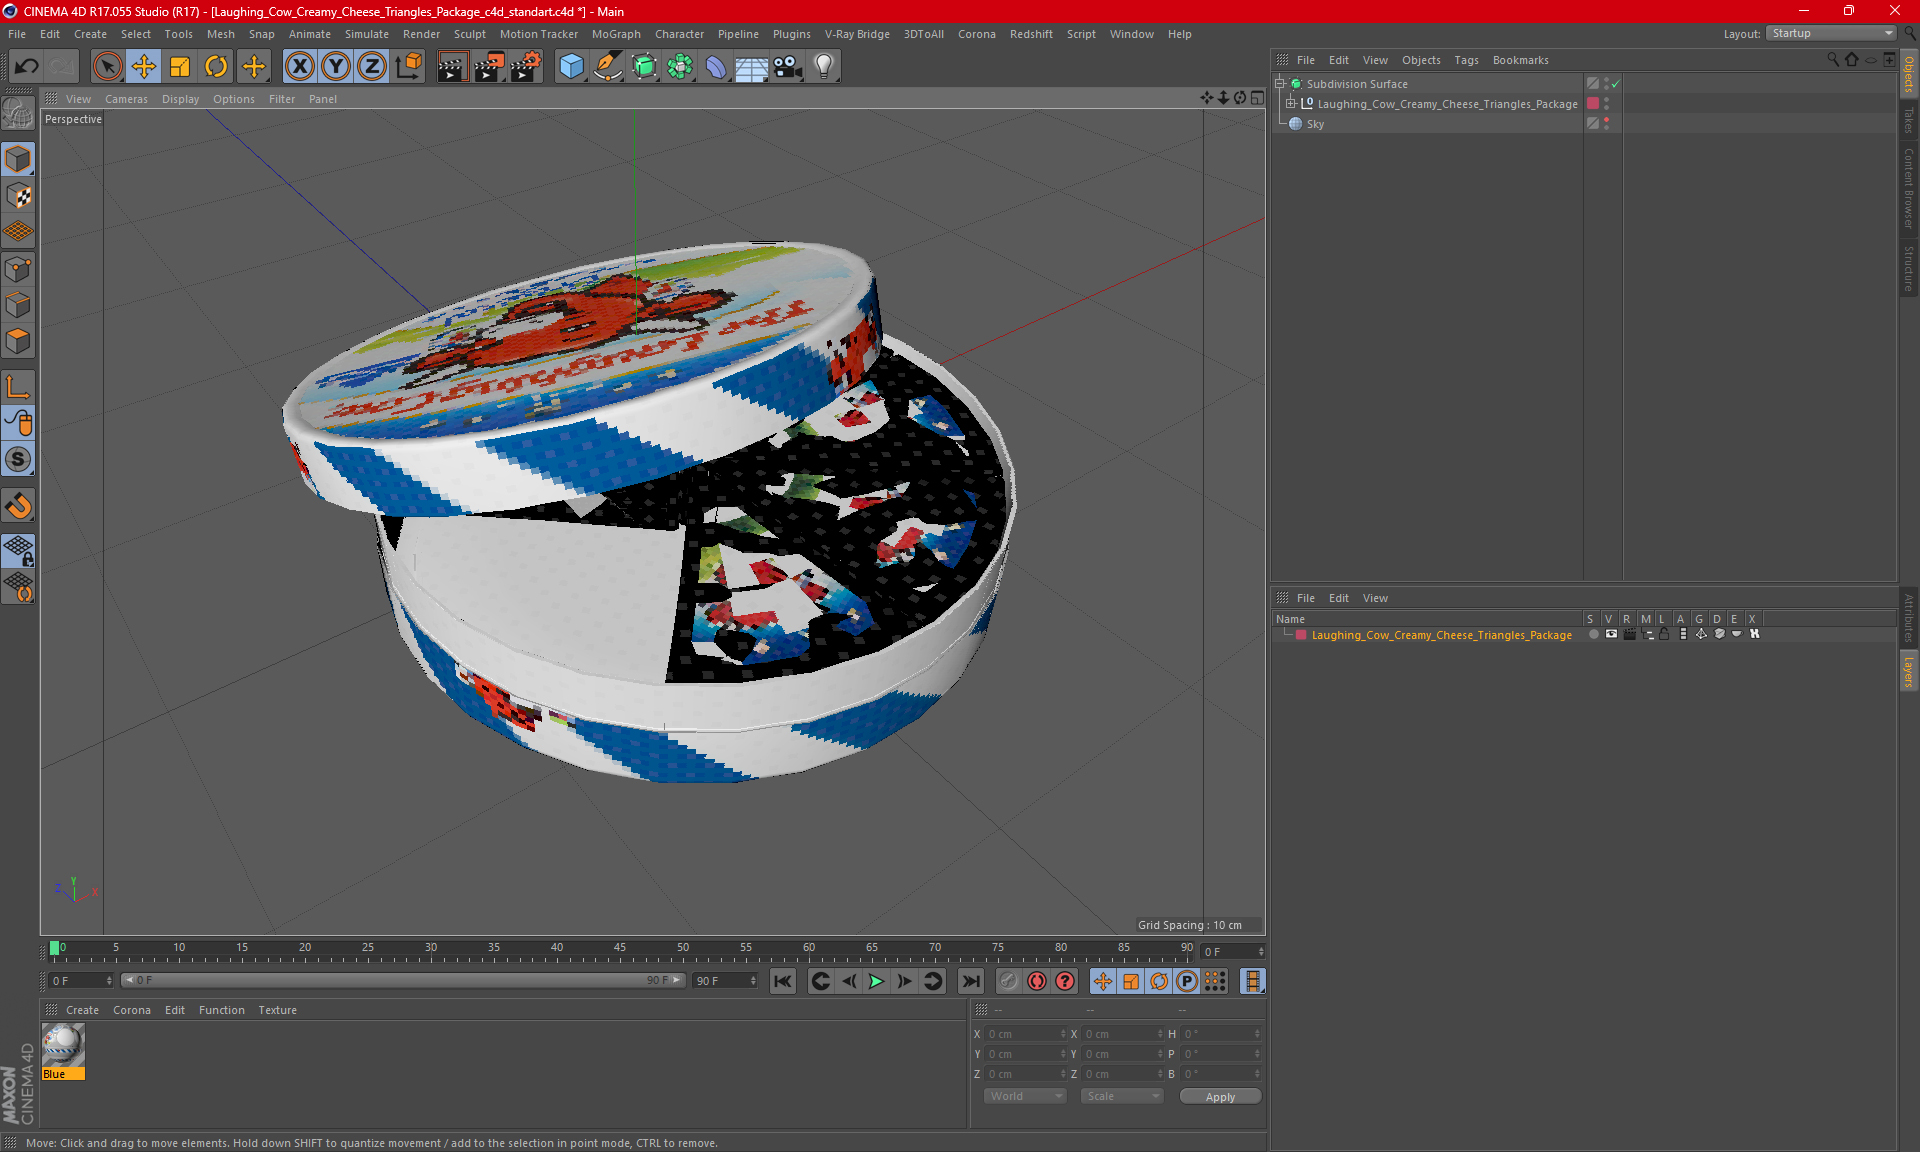Screen dimensions: 1920x1152
Task: Activate the Move tool in toolbar
Action: pyautogui.click(x=144, y=67)
